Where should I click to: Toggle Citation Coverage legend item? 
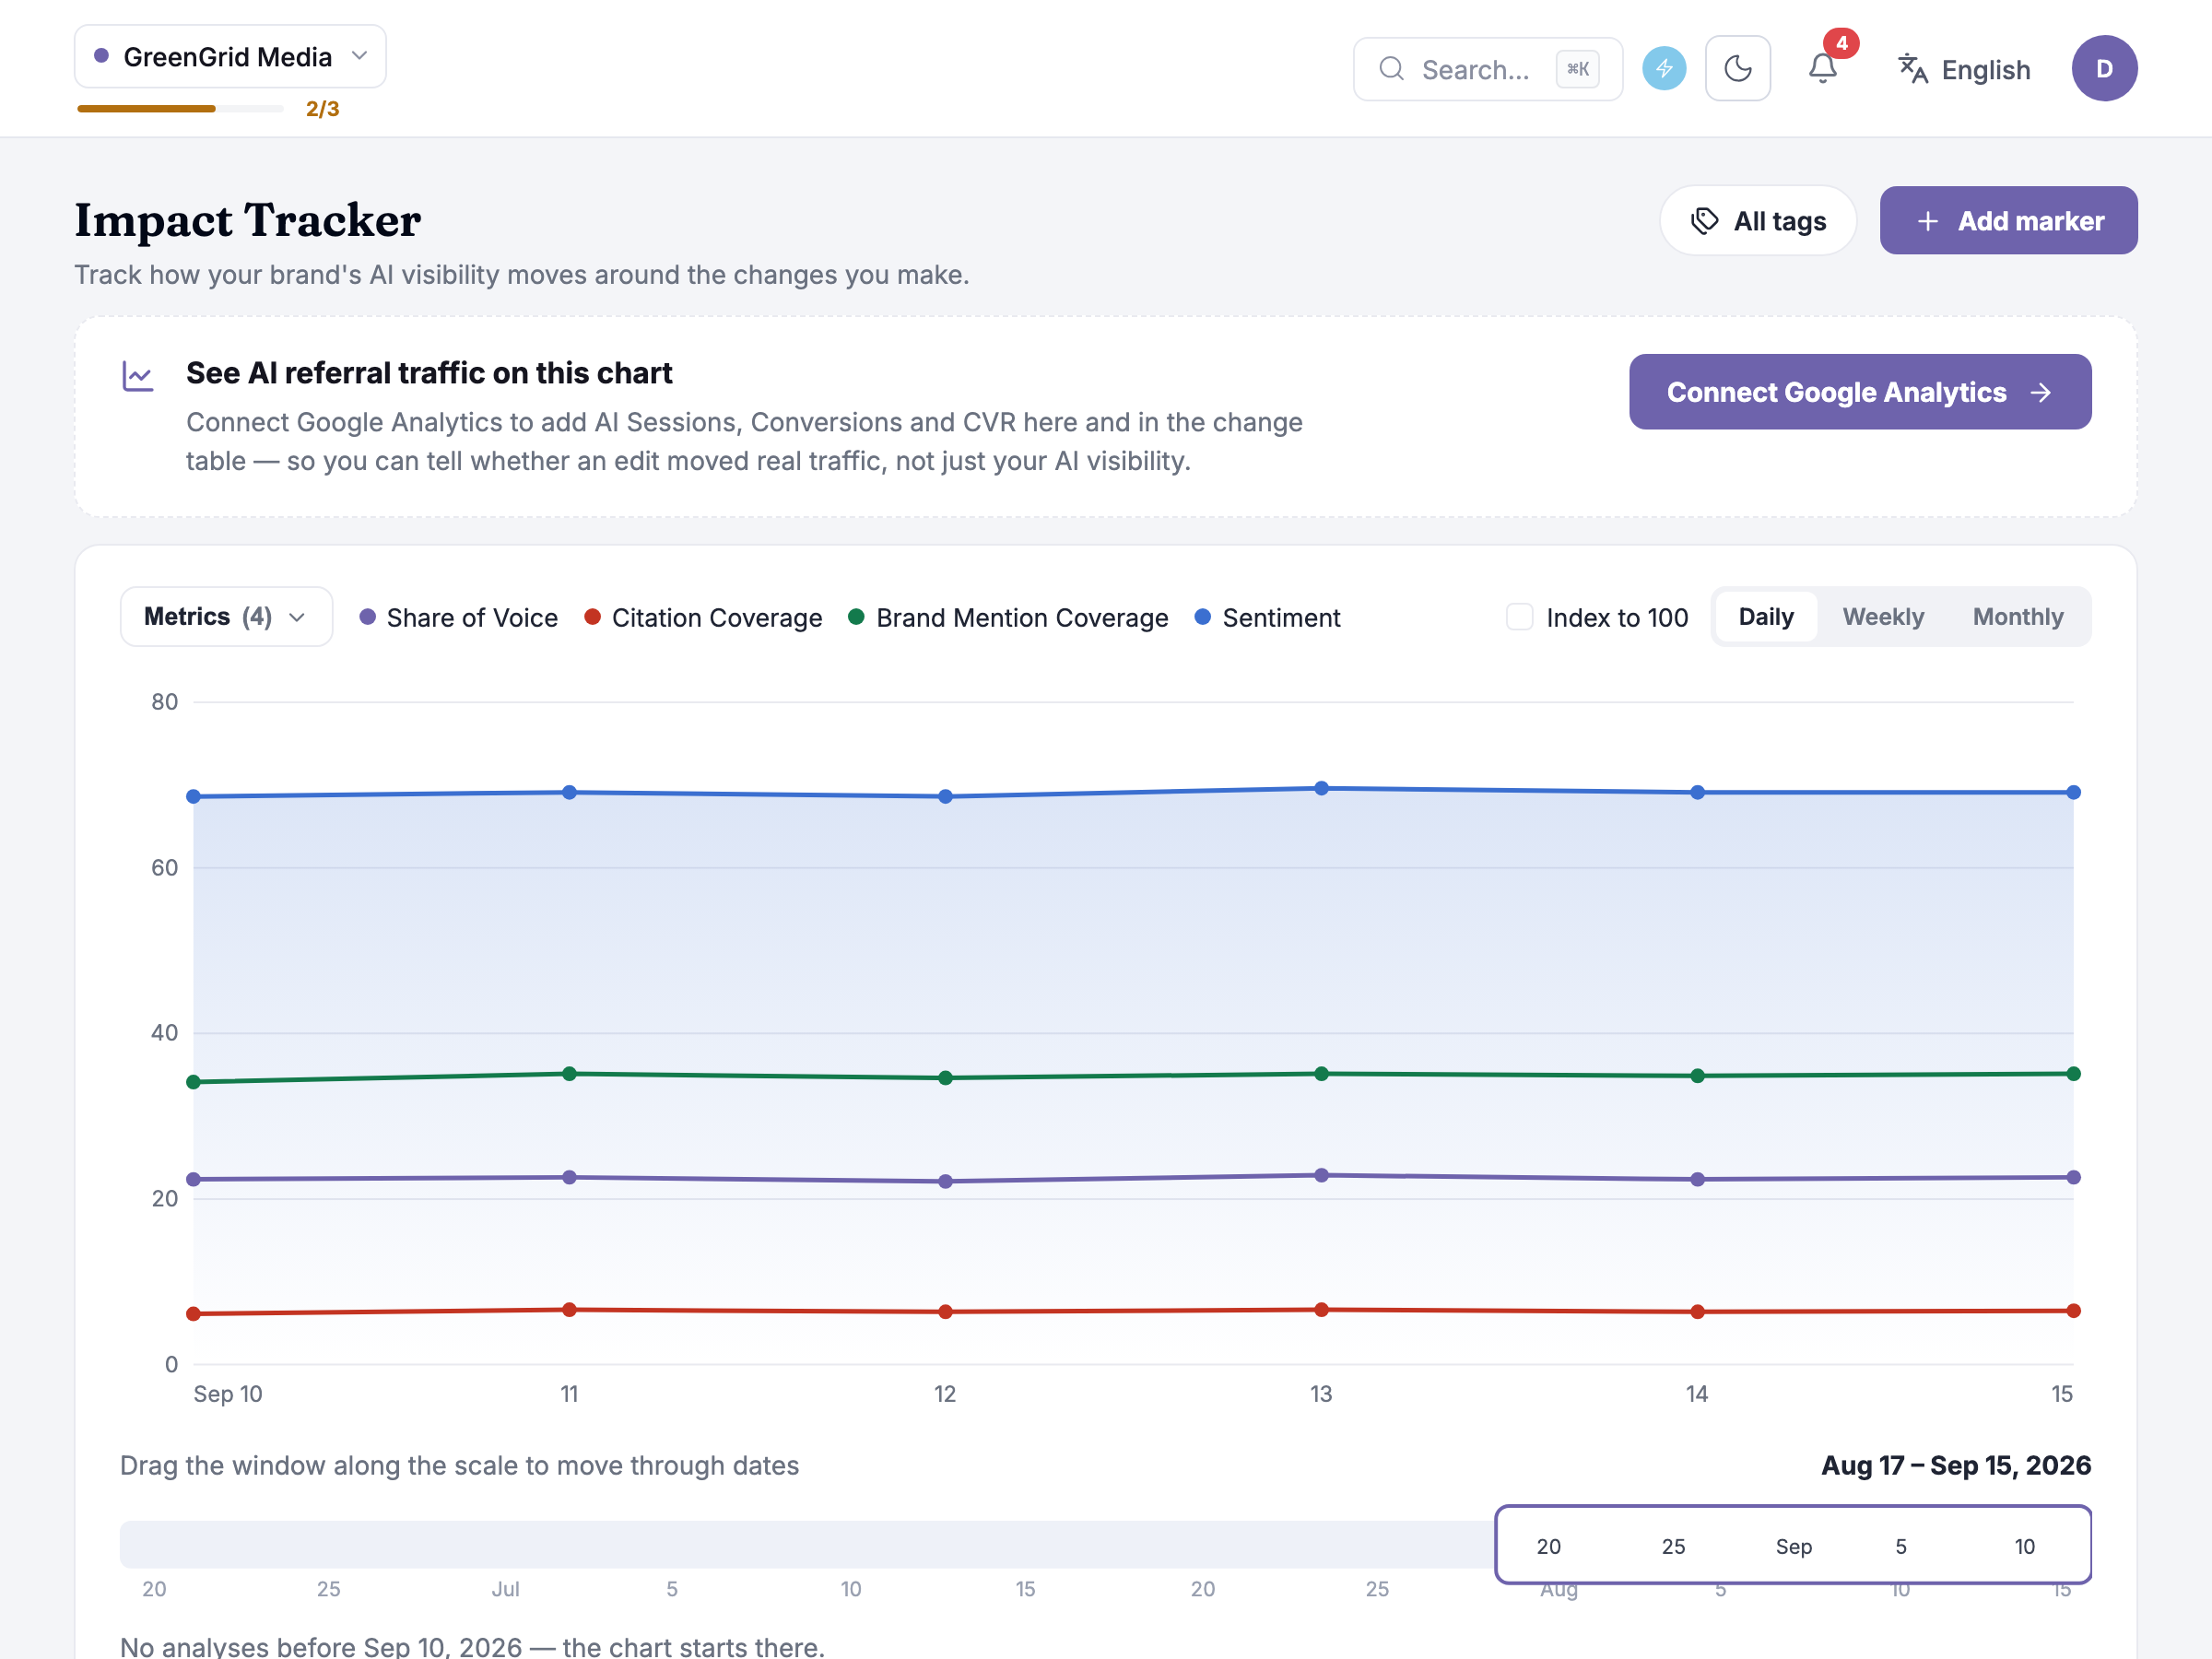704,618
